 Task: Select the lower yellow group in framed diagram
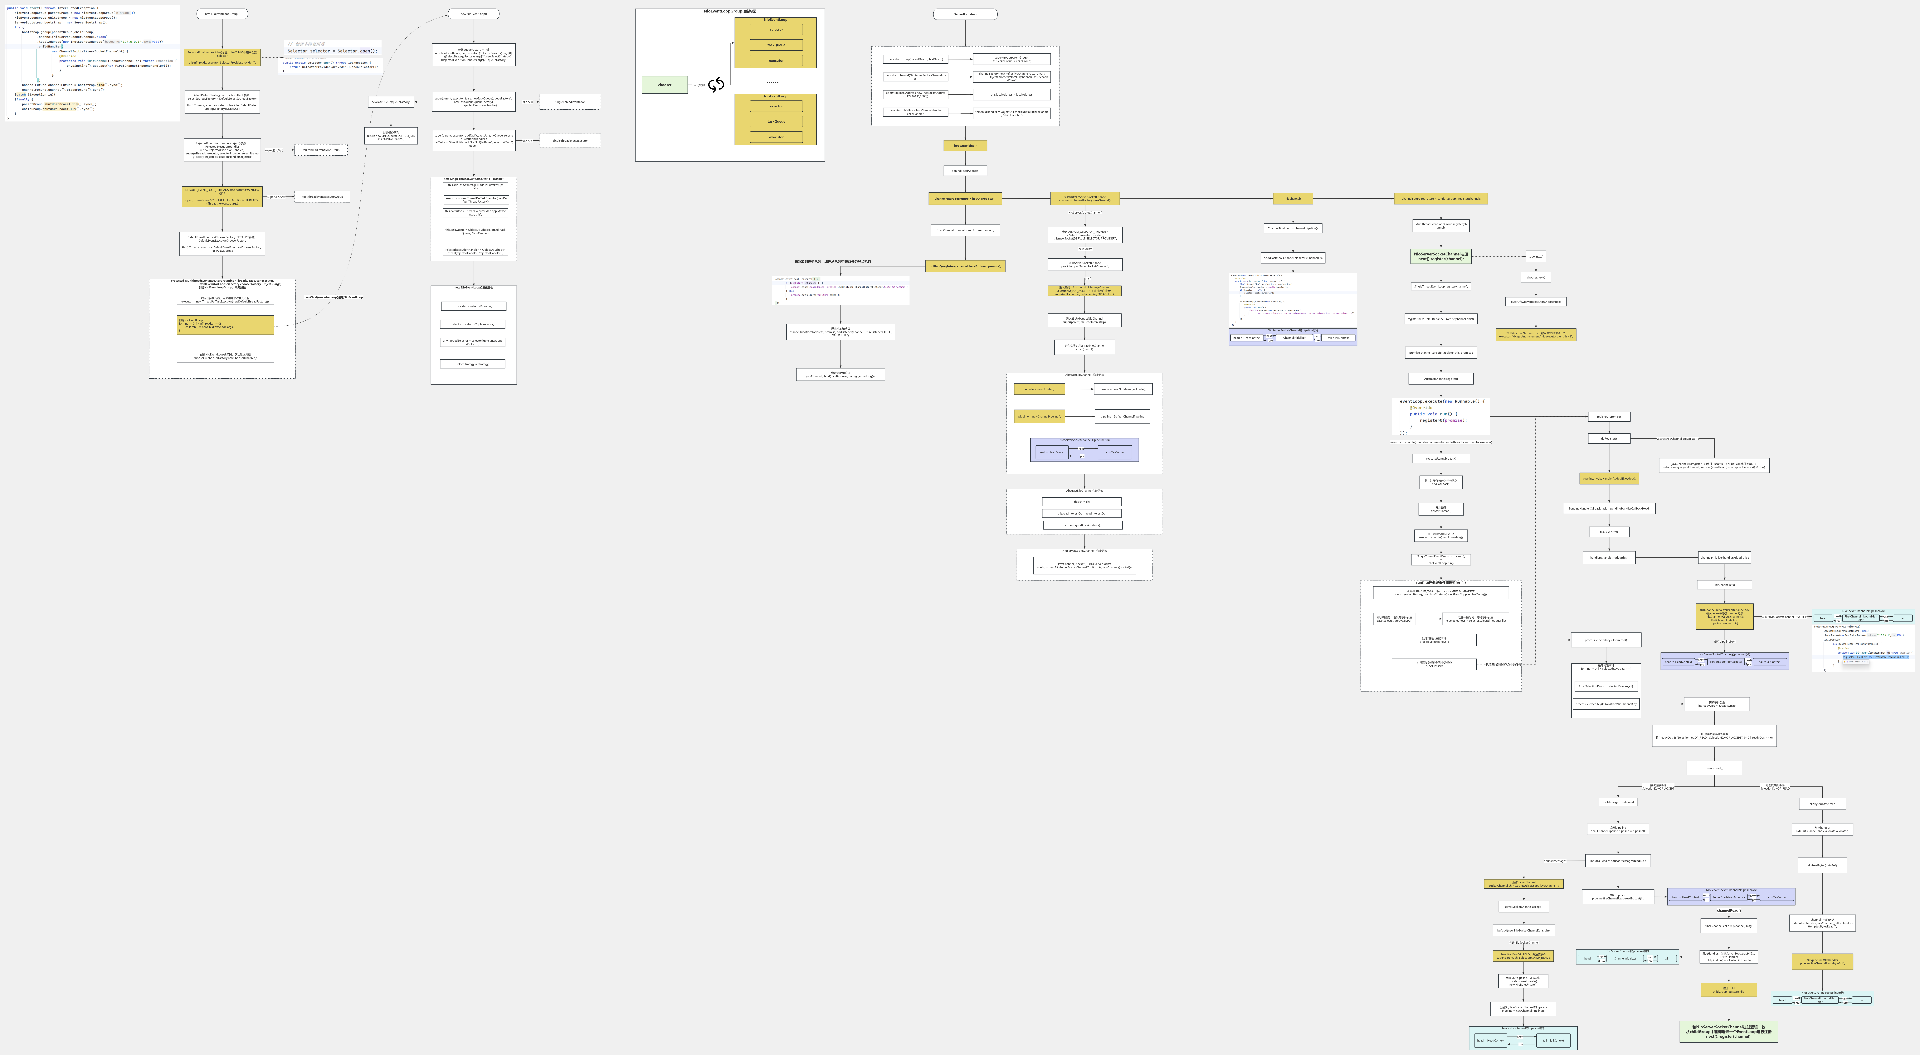click(x=775, y=119)
